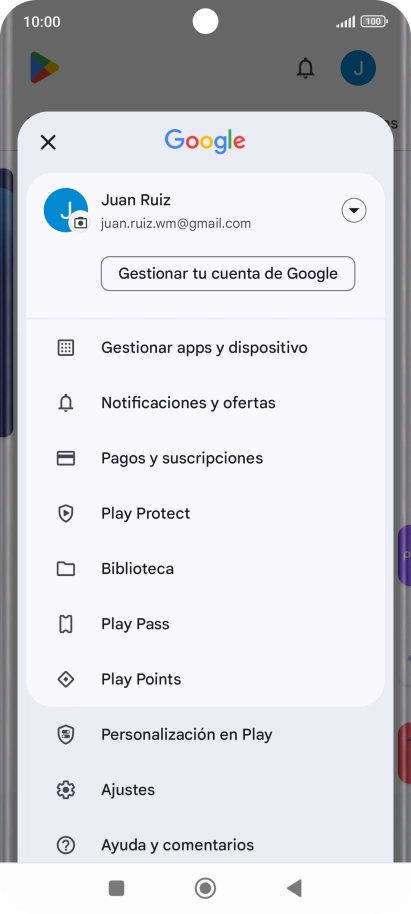
Task: Tap the recent apps square button
Action: click(117, 888)
